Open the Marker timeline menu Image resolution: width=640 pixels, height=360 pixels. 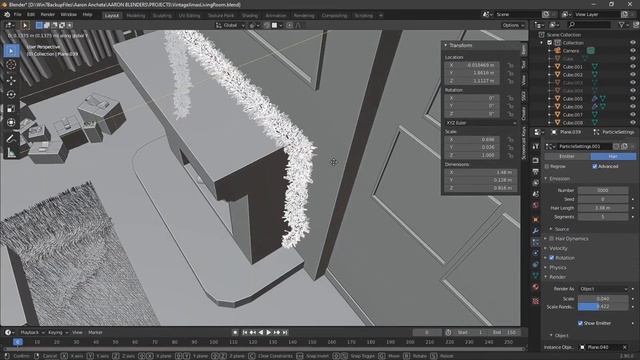(95, 333)
